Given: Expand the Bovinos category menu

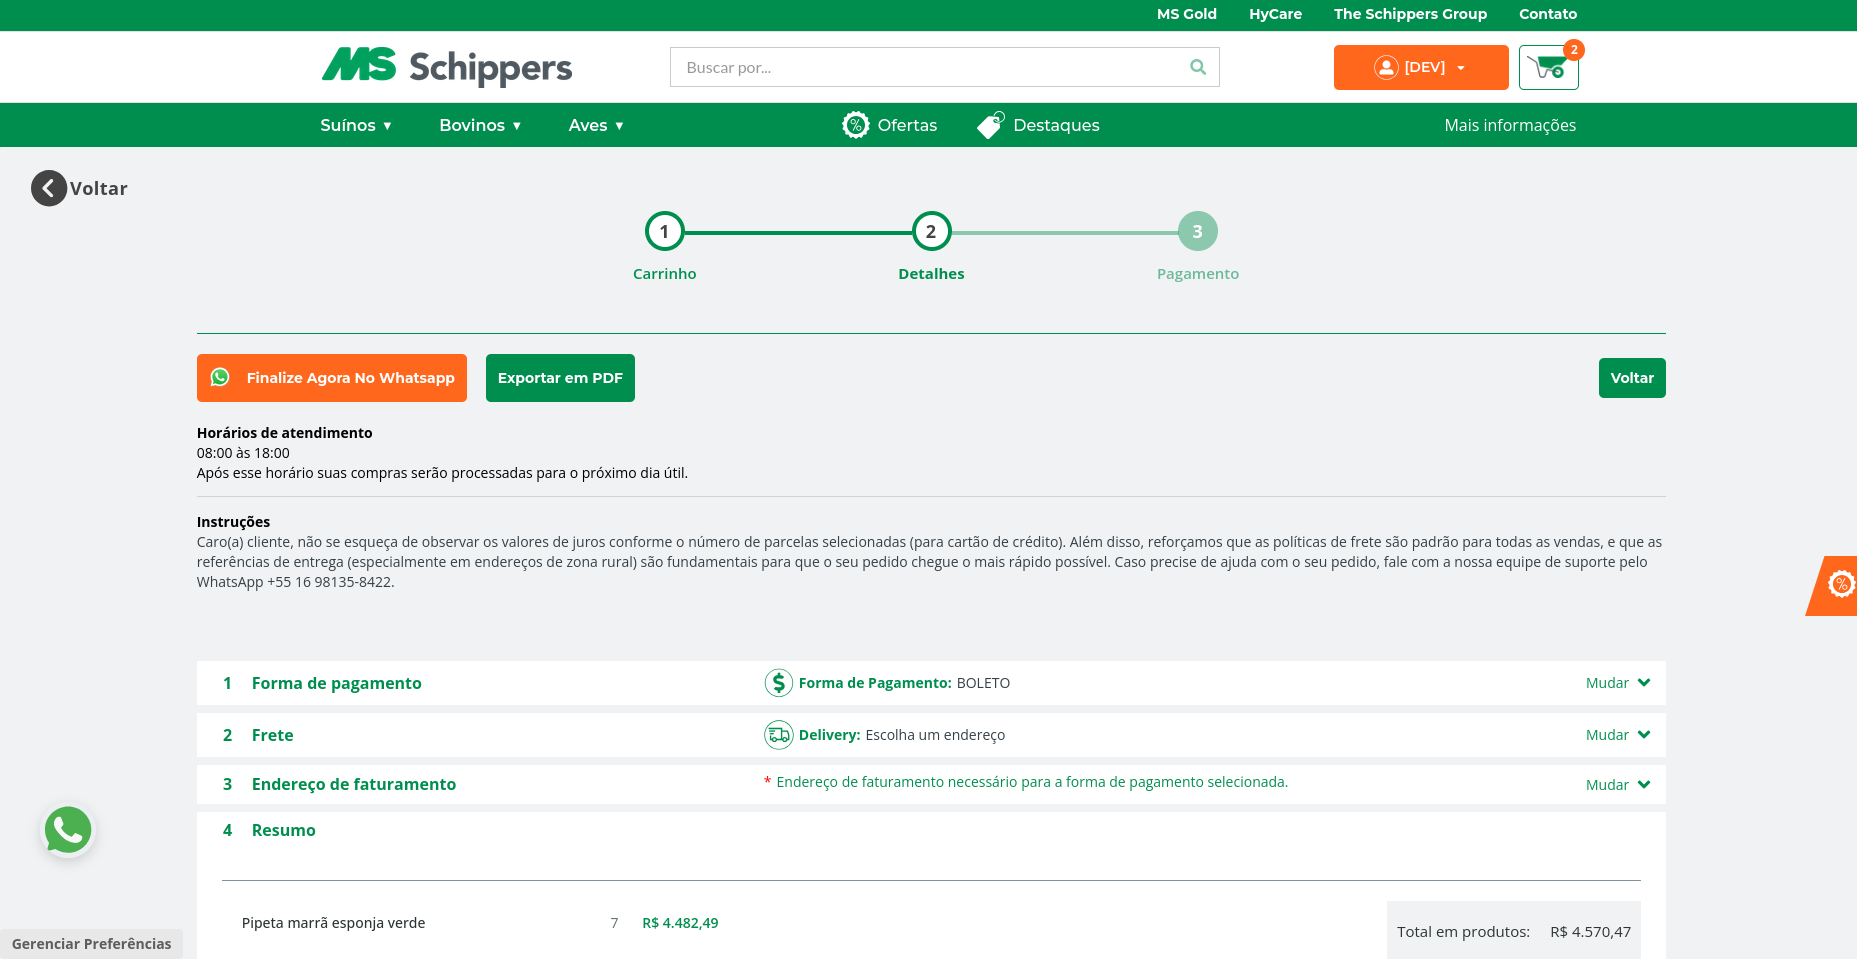Looking at the screenshot, I should [x=480, y=125].
